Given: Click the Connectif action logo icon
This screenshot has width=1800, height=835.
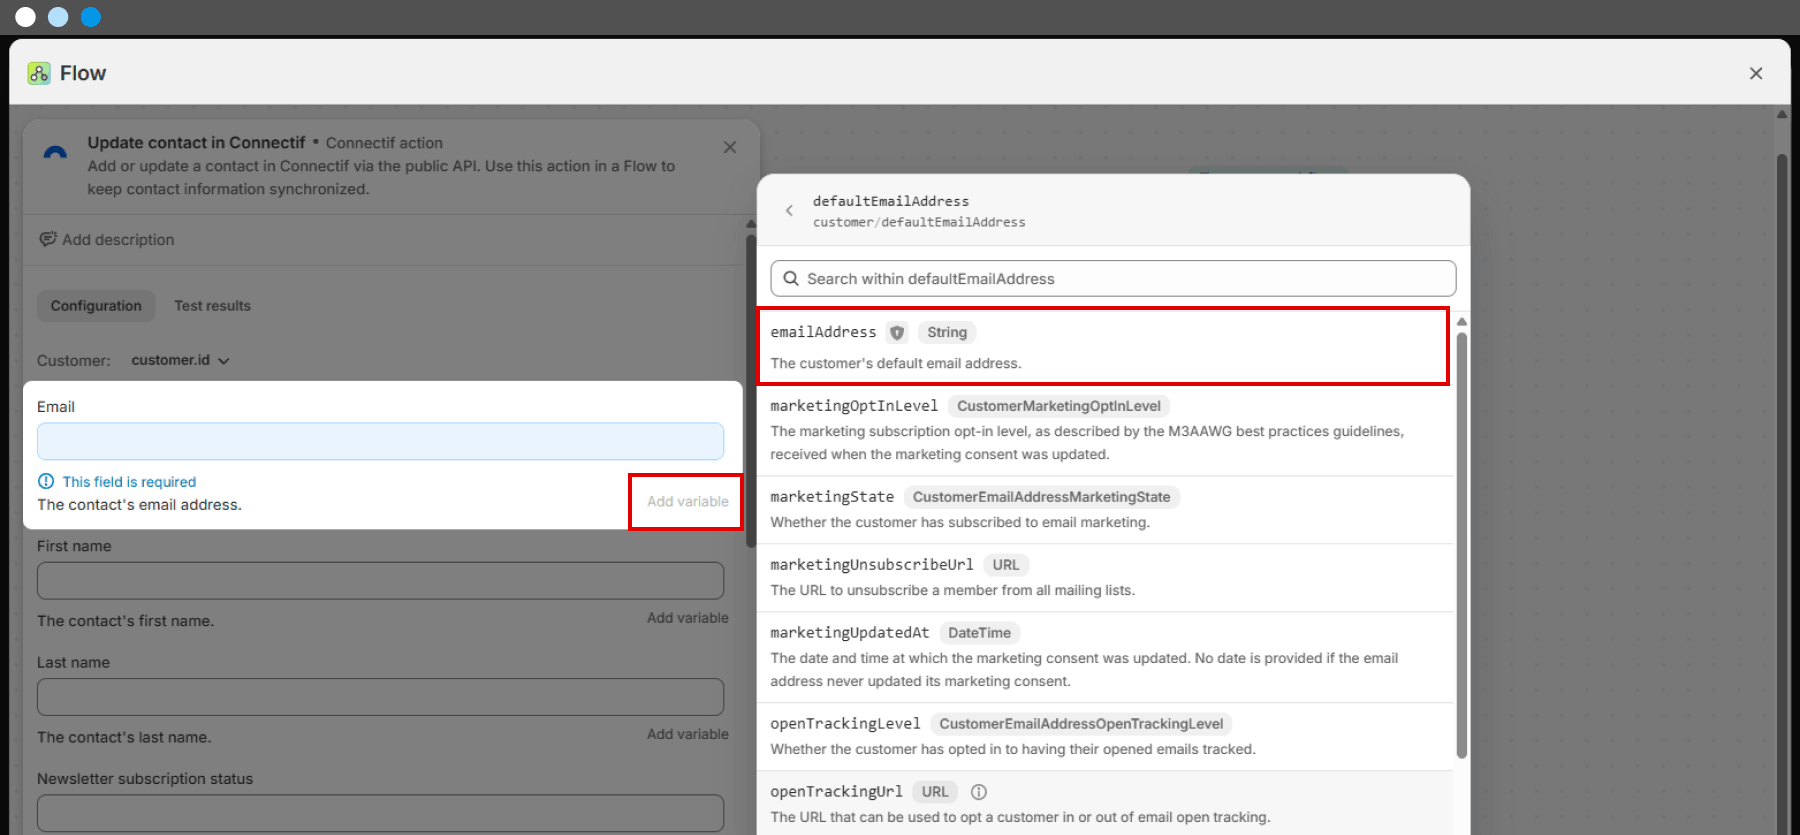Looking at the screenshot, I should click(x=56, y=153).
